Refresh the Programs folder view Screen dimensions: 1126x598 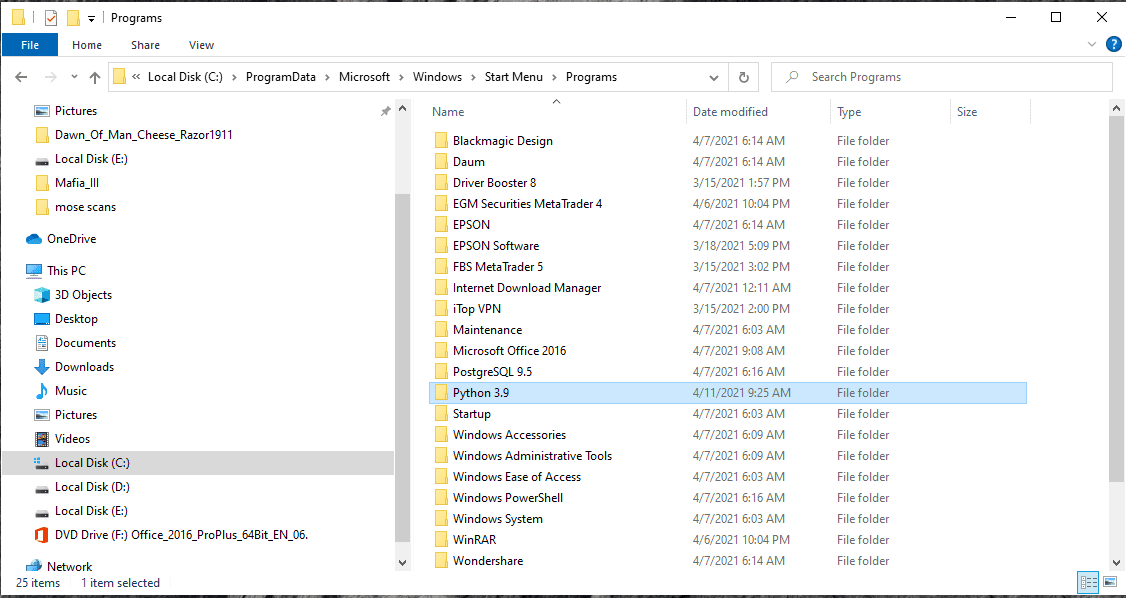(744, 77)
